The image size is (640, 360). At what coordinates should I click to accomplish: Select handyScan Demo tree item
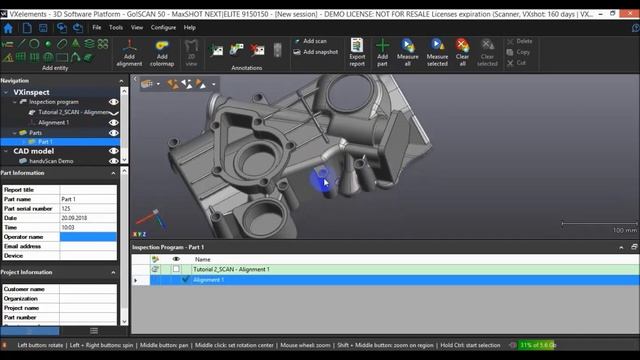(51, 161)
